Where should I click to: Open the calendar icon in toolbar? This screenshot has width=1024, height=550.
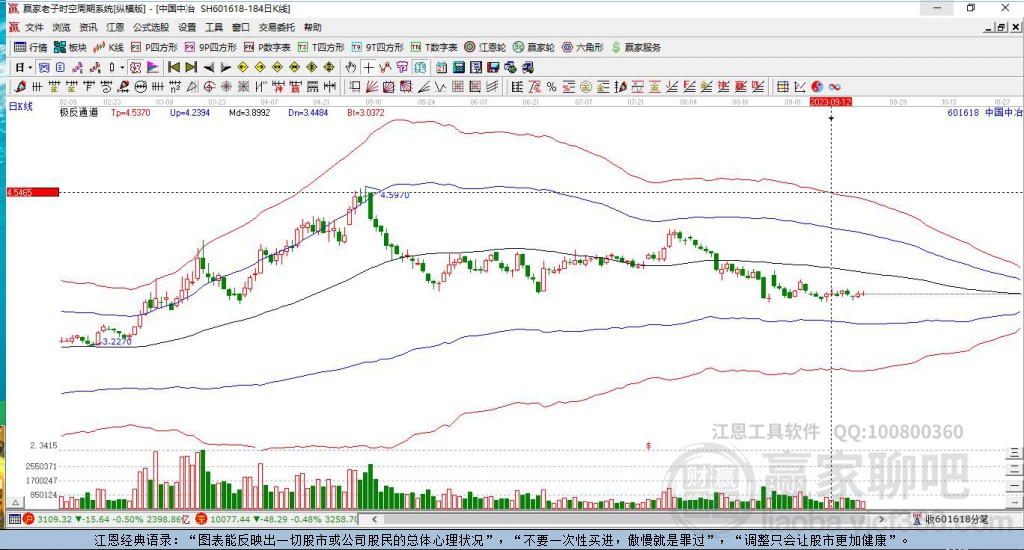point(441,67)
